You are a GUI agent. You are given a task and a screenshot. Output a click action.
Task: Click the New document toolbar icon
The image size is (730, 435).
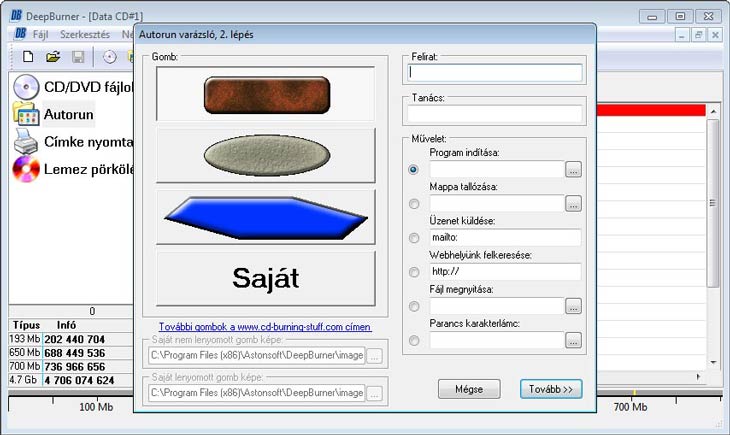tap(28, 57)
